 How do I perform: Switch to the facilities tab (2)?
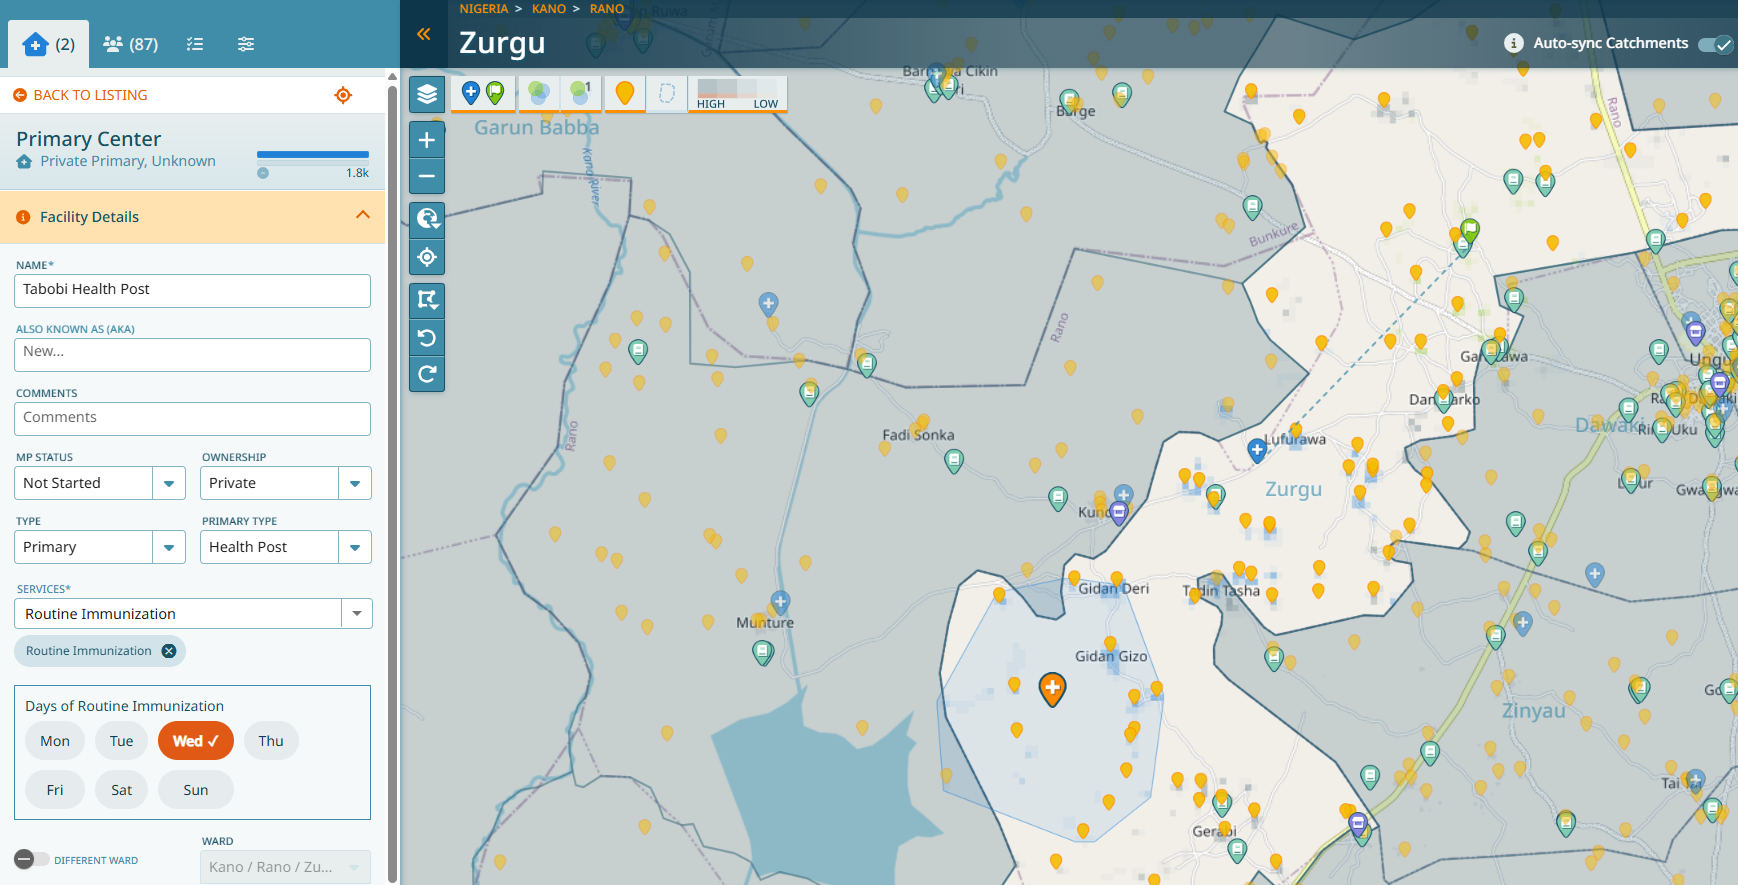pos(49,44)
